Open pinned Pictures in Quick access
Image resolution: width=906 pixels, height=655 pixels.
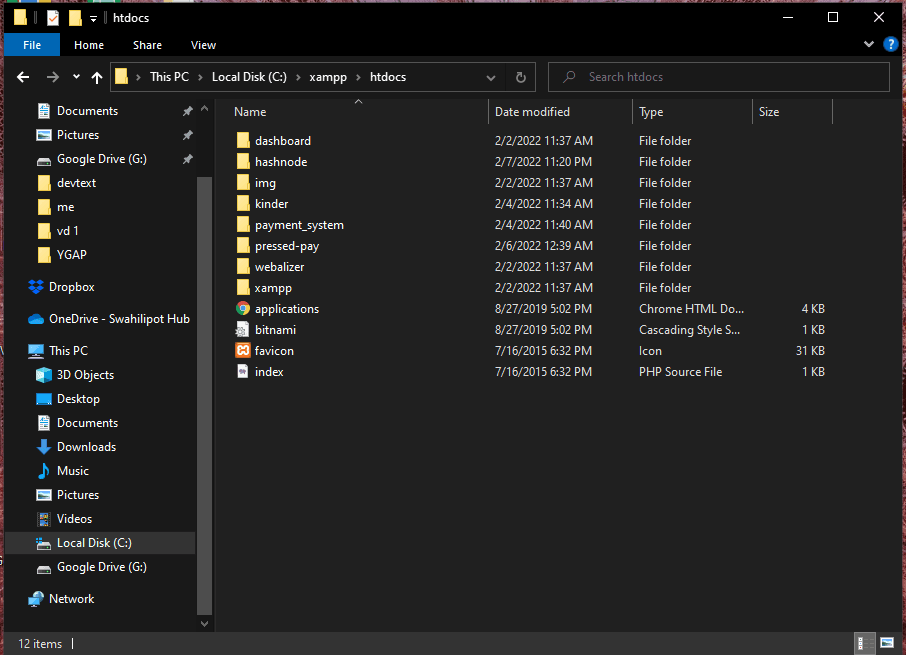[77, 135]
